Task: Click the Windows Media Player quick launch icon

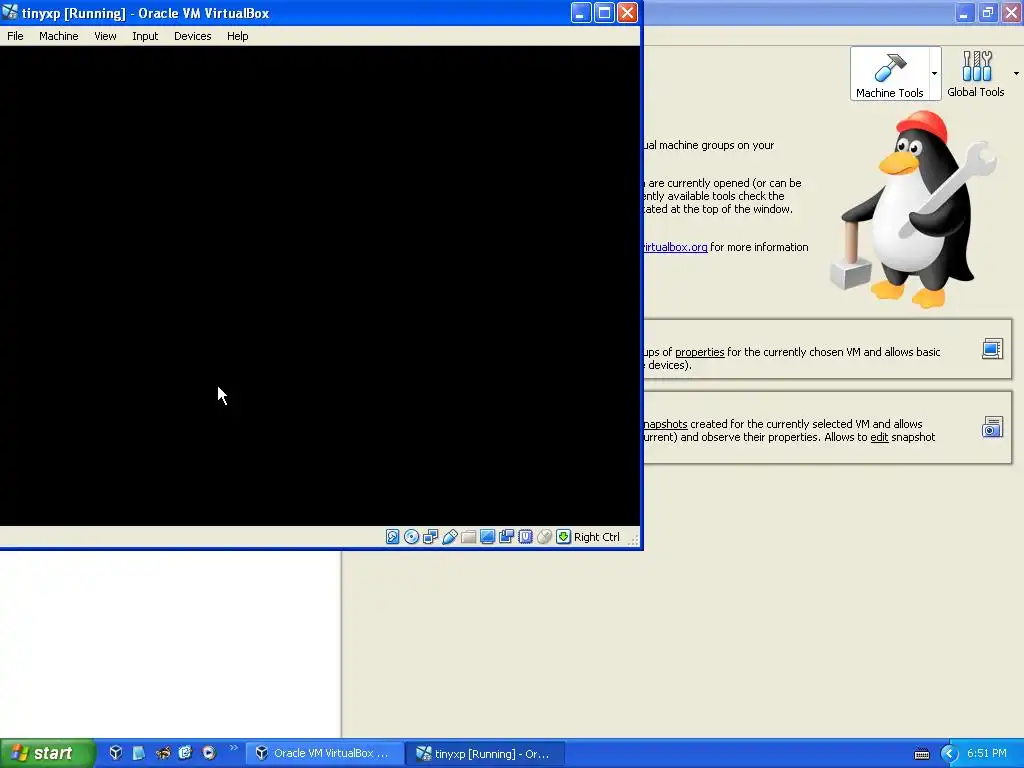Action: pos(209,753)
